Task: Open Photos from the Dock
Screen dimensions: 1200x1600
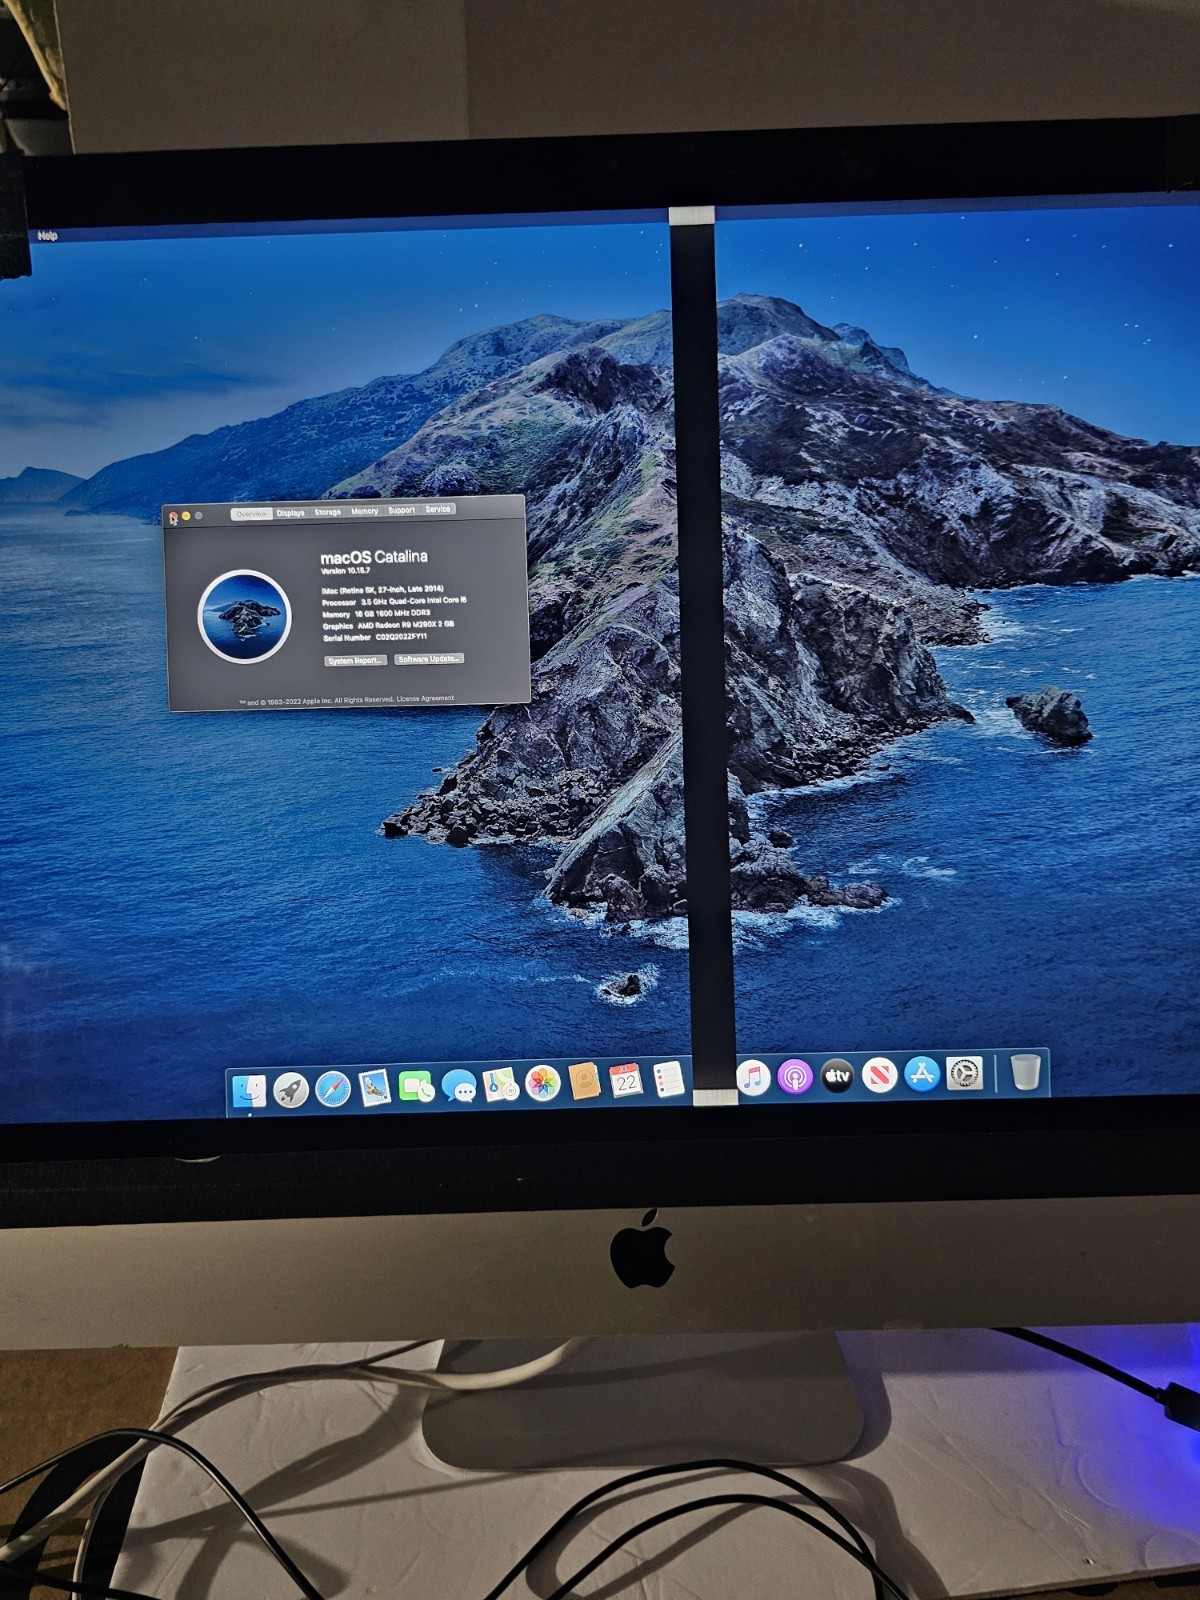Action: click(543, 1083)
